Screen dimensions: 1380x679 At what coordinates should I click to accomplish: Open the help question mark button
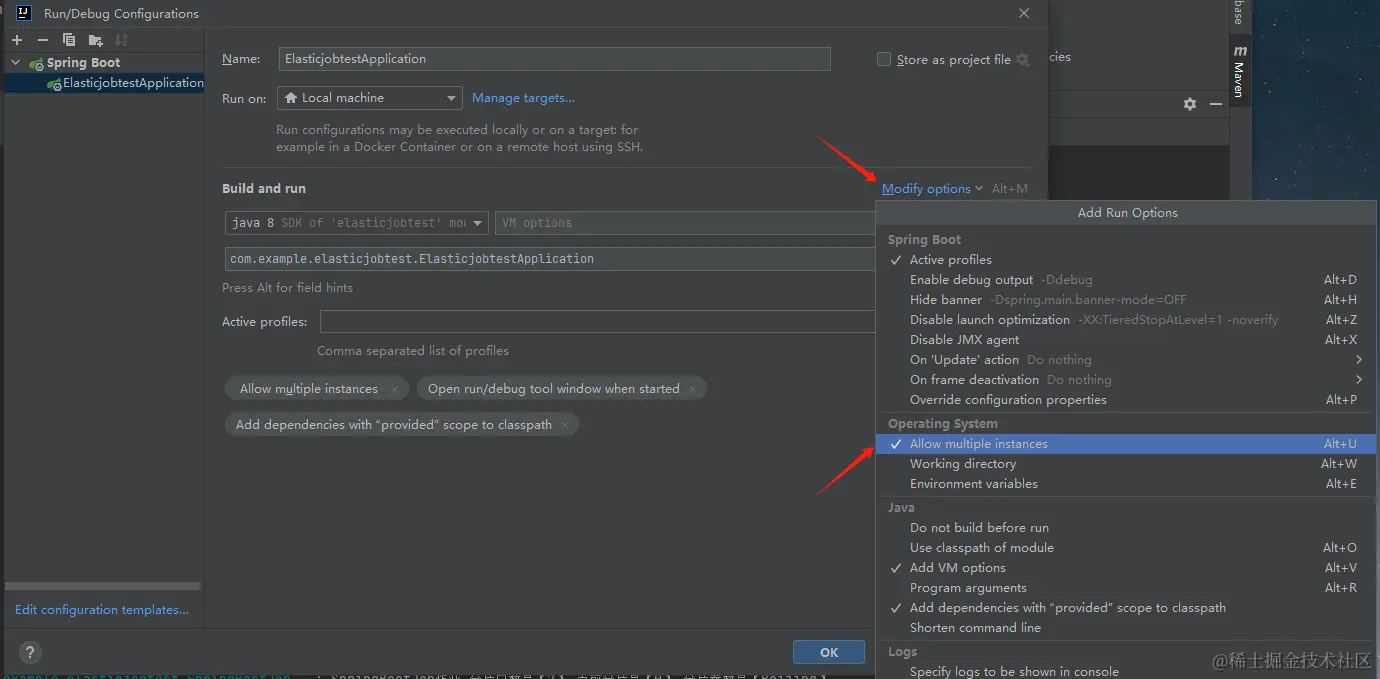pyautogui.click(x=31, y=652)
